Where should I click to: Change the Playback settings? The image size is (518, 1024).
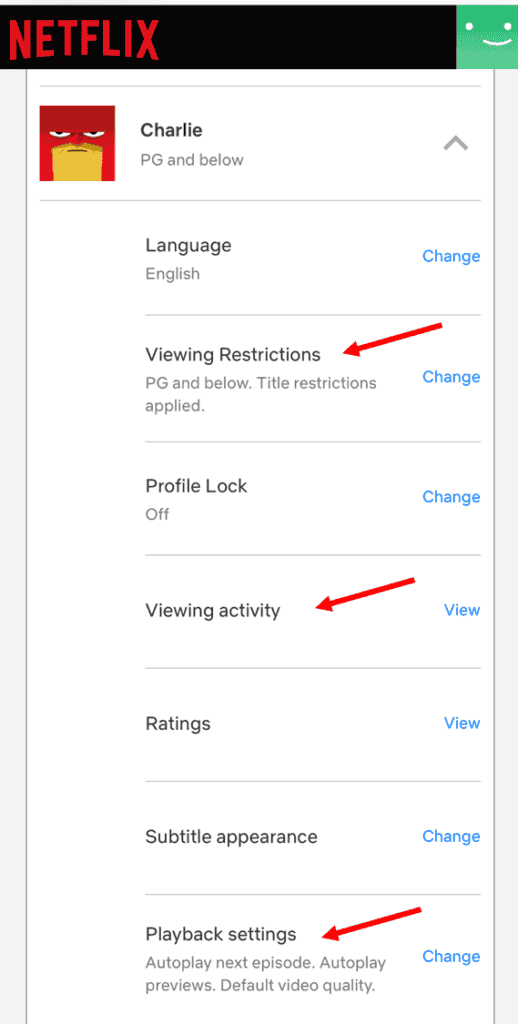click(451, 957)
